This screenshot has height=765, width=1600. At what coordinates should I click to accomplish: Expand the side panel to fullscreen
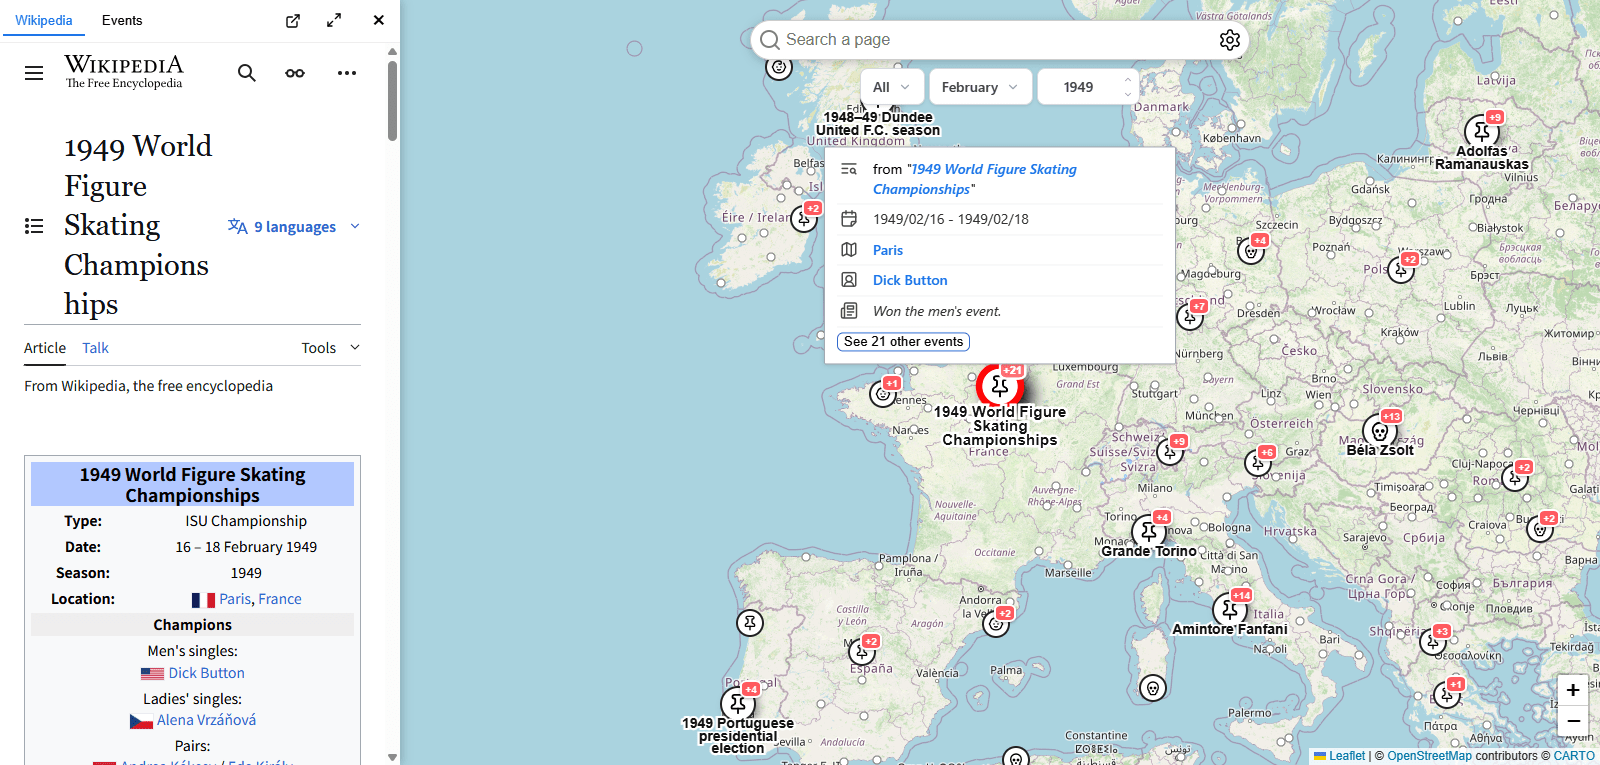[334, 21]
